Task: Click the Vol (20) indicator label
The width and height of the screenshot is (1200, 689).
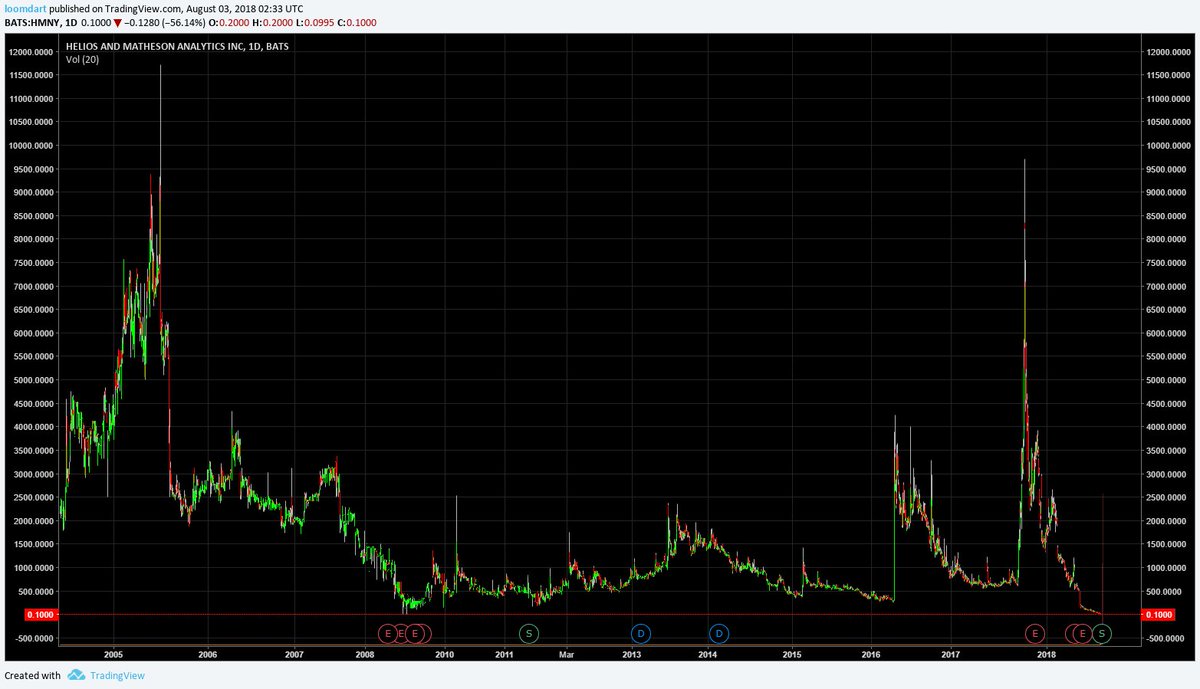Action: 83,60
